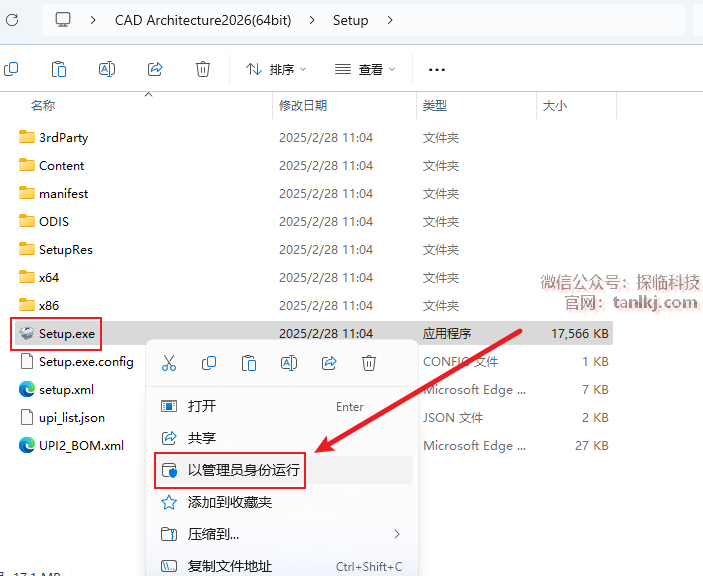Image resolution: width=703 pixels, height=576 pixels.
Task: Open the three-dots more options menu
Action: [437, 69]
